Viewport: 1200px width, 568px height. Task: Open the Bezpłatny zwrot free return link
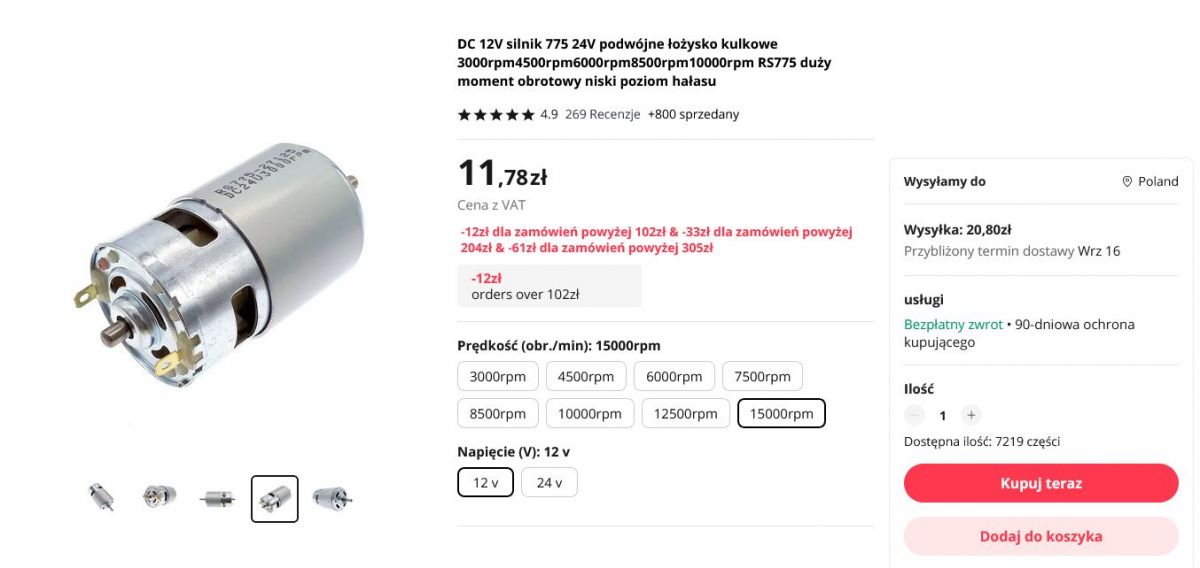[x=953, y=324]
